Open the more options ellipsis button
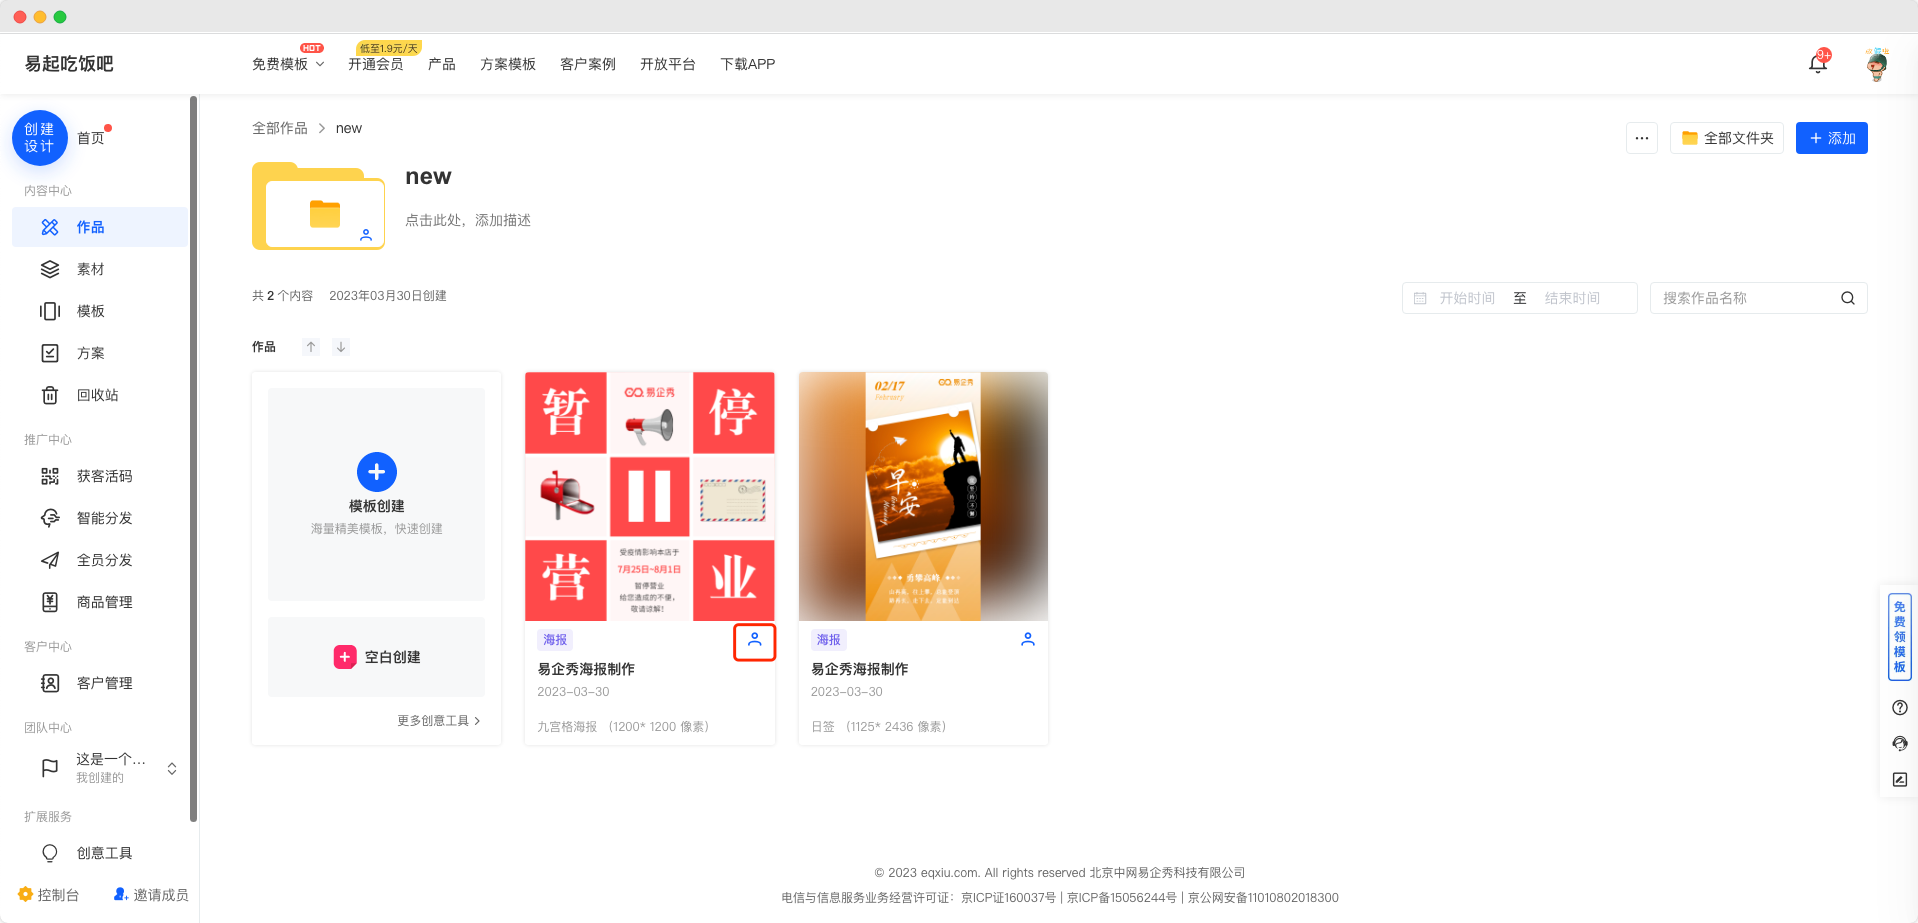The height and width of the screenshot is (923, 1918). point(1641,138)
